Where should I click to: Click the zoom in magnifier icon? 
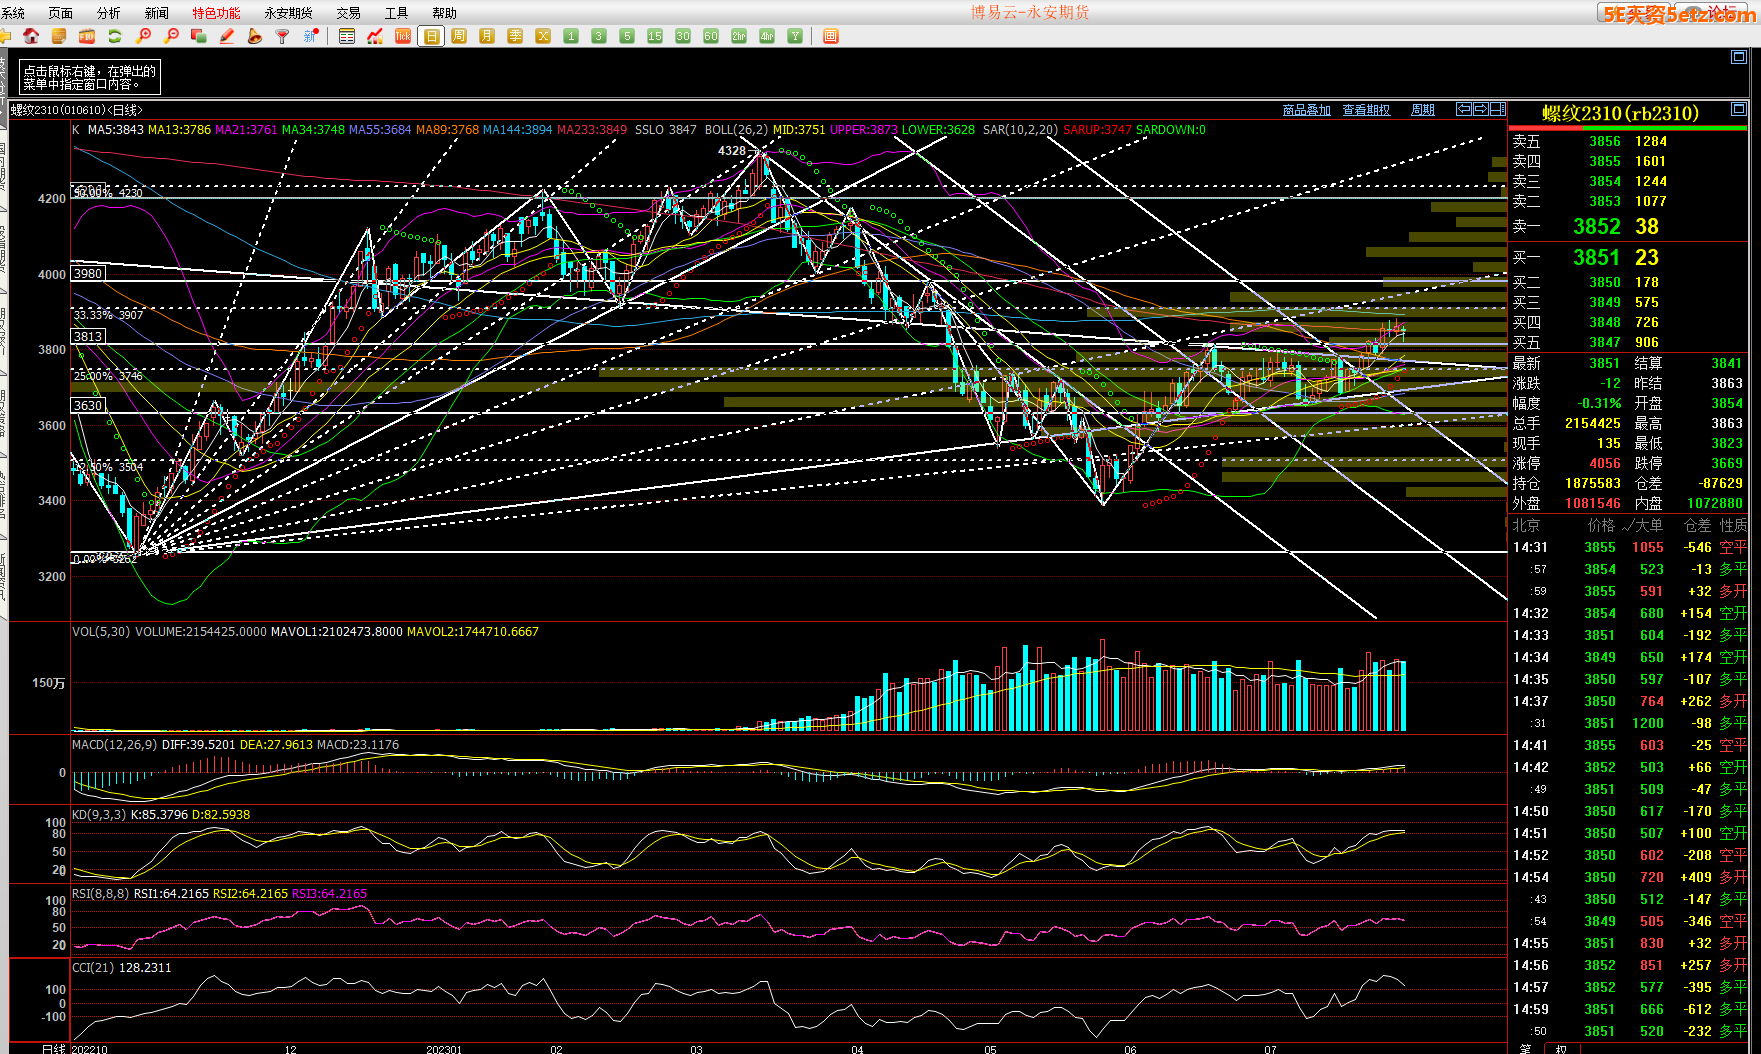pos(143,36)
